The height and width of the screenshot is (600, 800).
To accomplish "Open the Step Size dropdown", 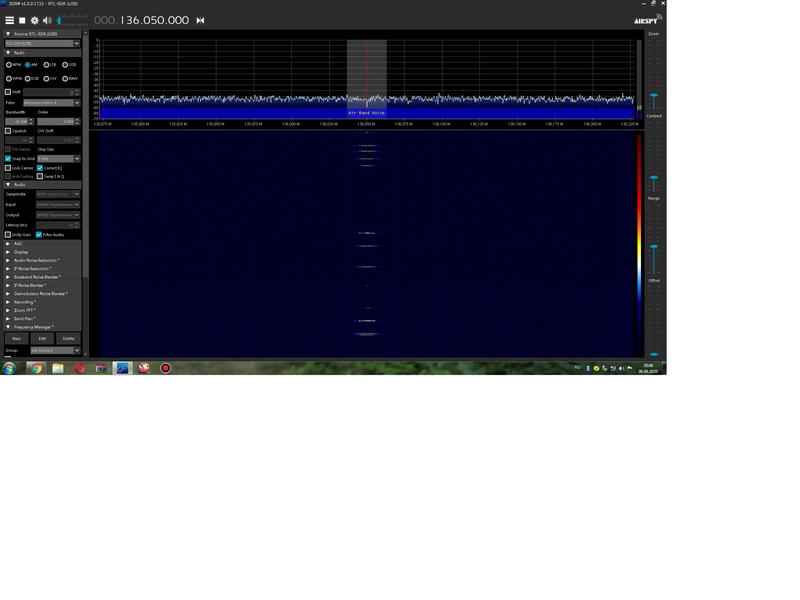I will coord(59,159).
